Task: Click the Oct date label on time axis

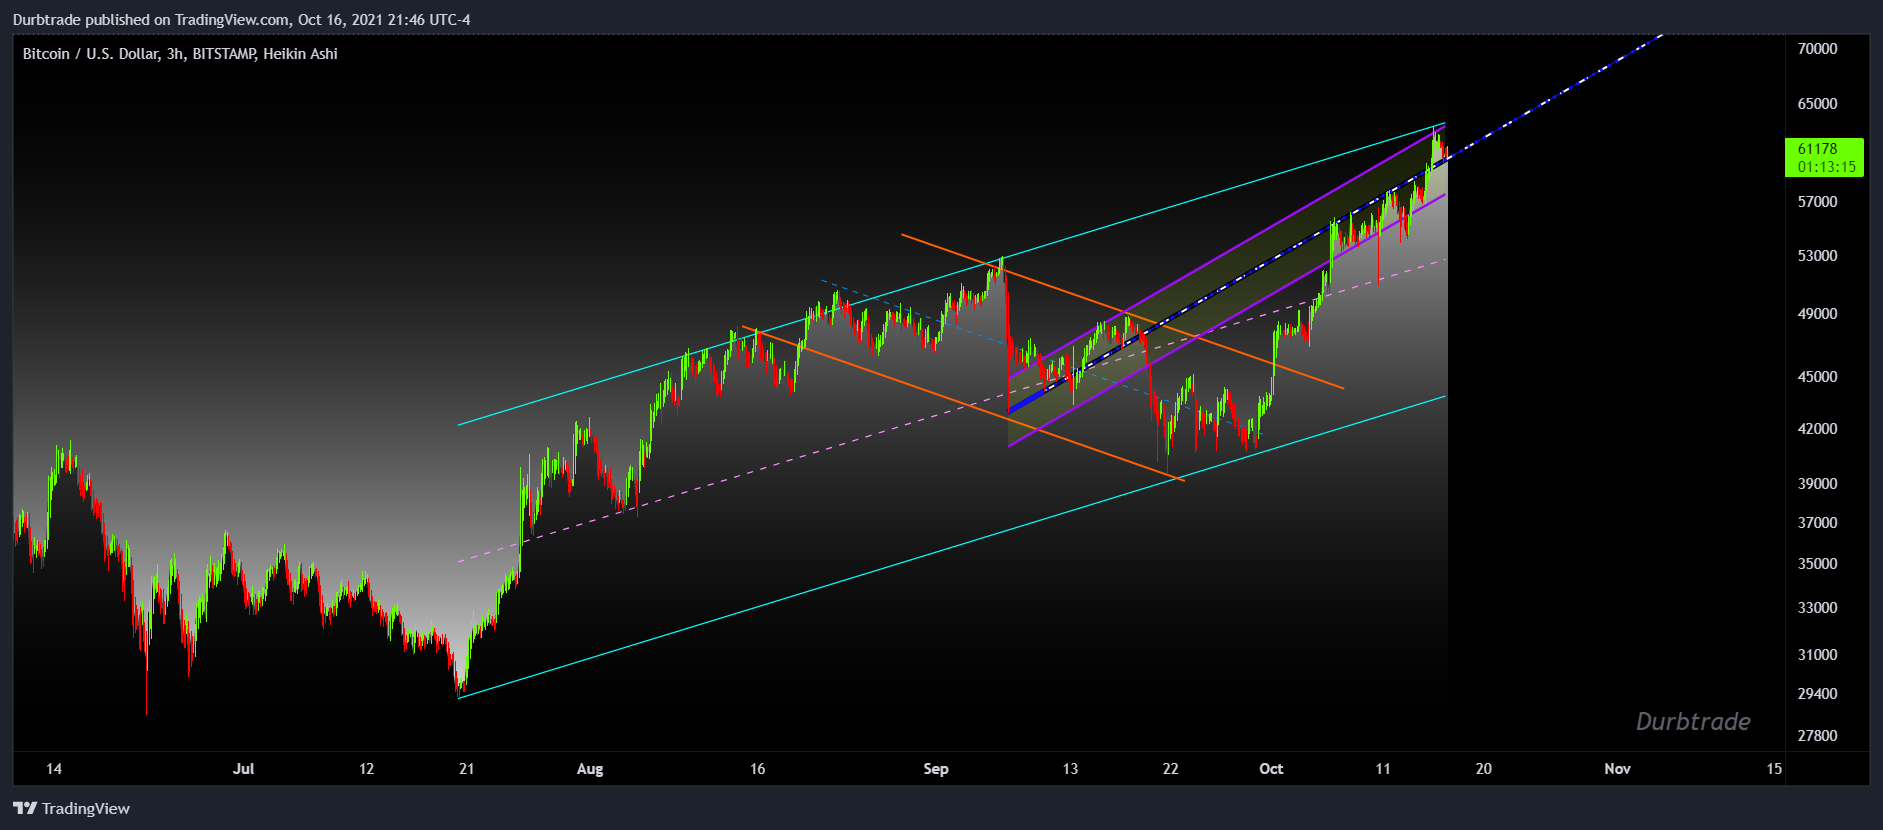Action: pos(1271,768)
